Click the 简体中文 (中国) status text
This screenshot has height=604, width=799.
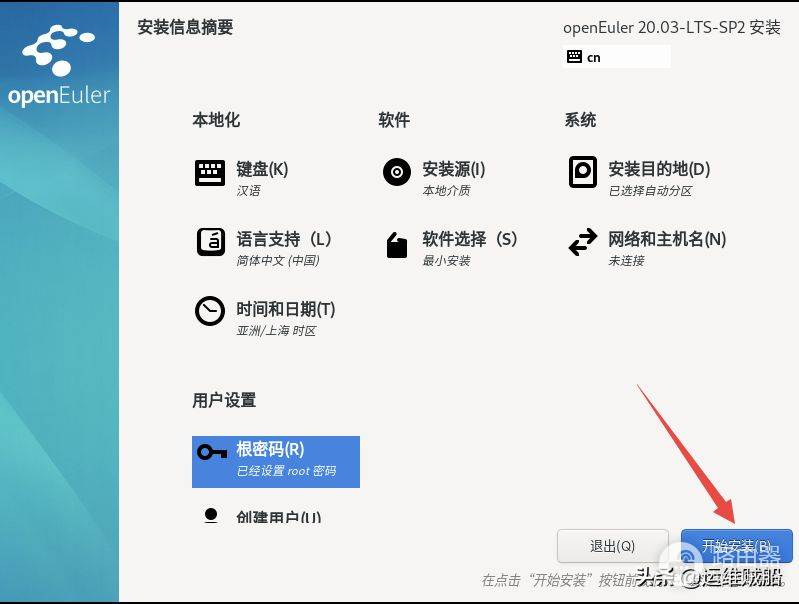click(x=278, y=260)
